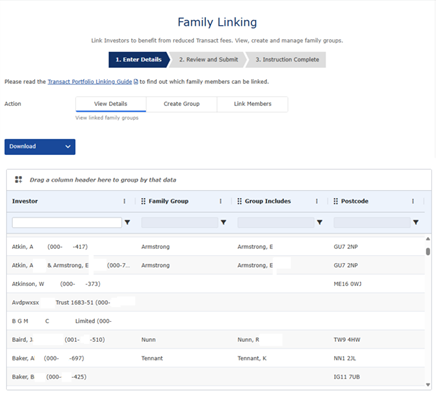Click the IG11 7UB postcode cell
The width and height of the screenshot is (436, 397).
tap(347, 377)
